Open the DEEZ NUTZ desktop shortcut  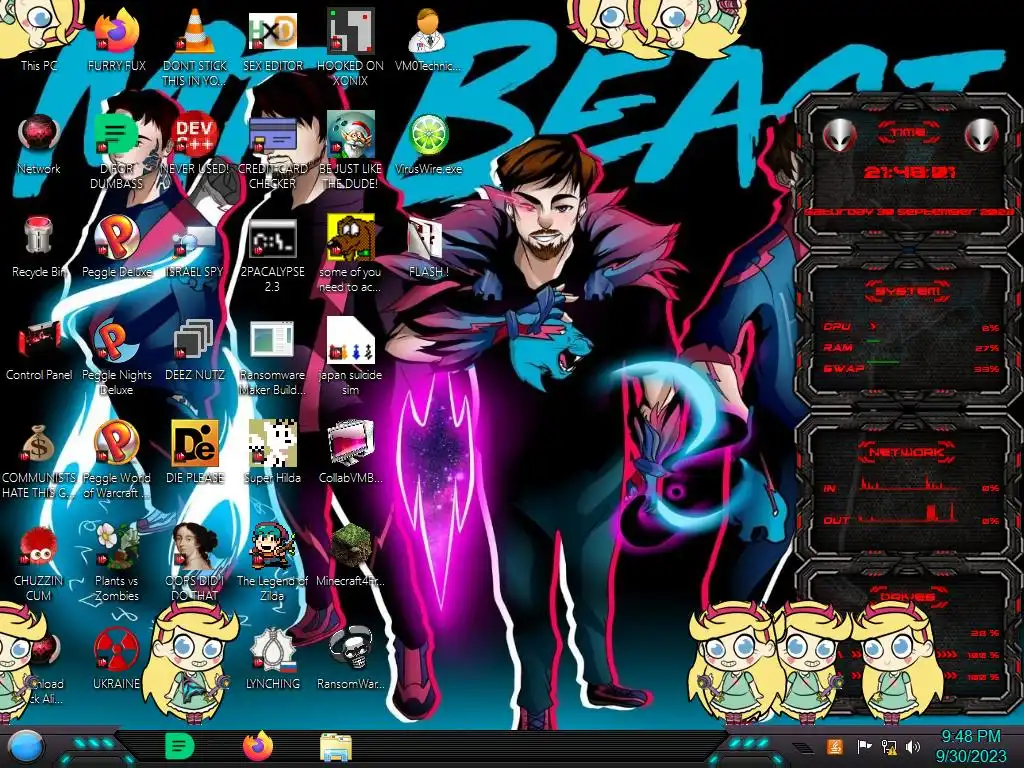[195, 350]
